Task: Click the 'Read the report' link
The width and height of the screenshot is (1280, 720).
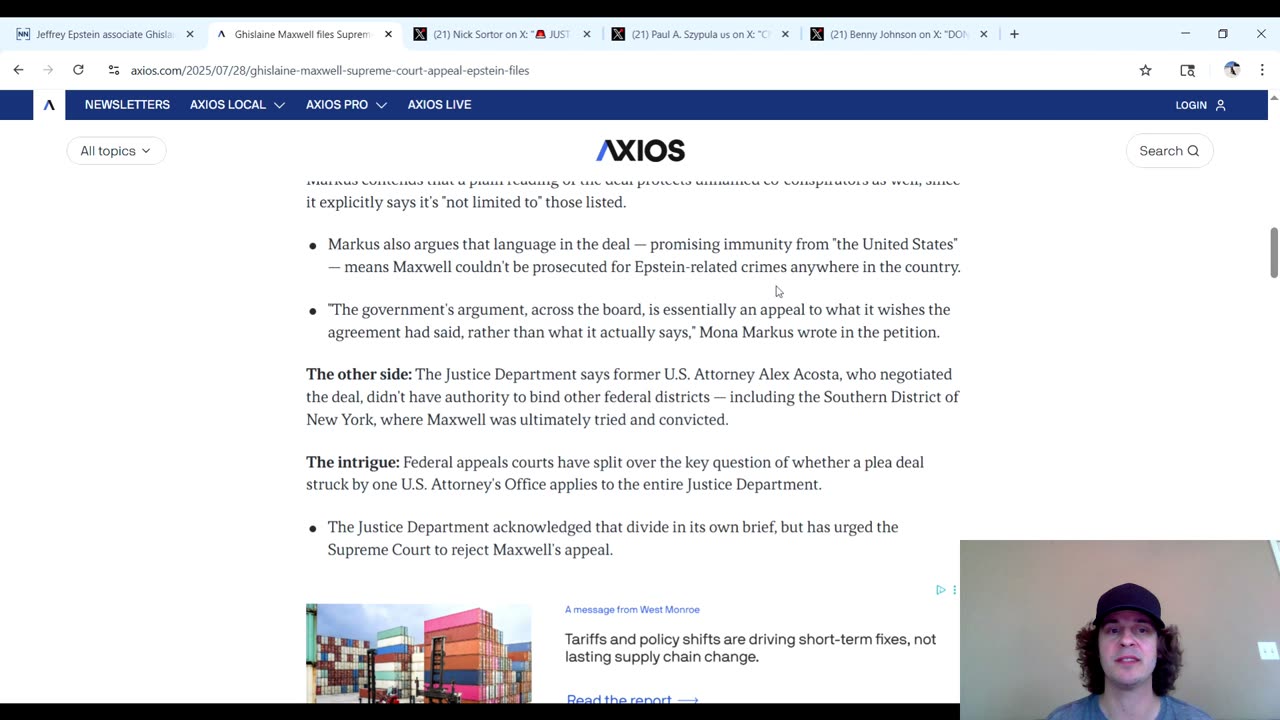Action: pyautogui.click(x=632, y=699)
